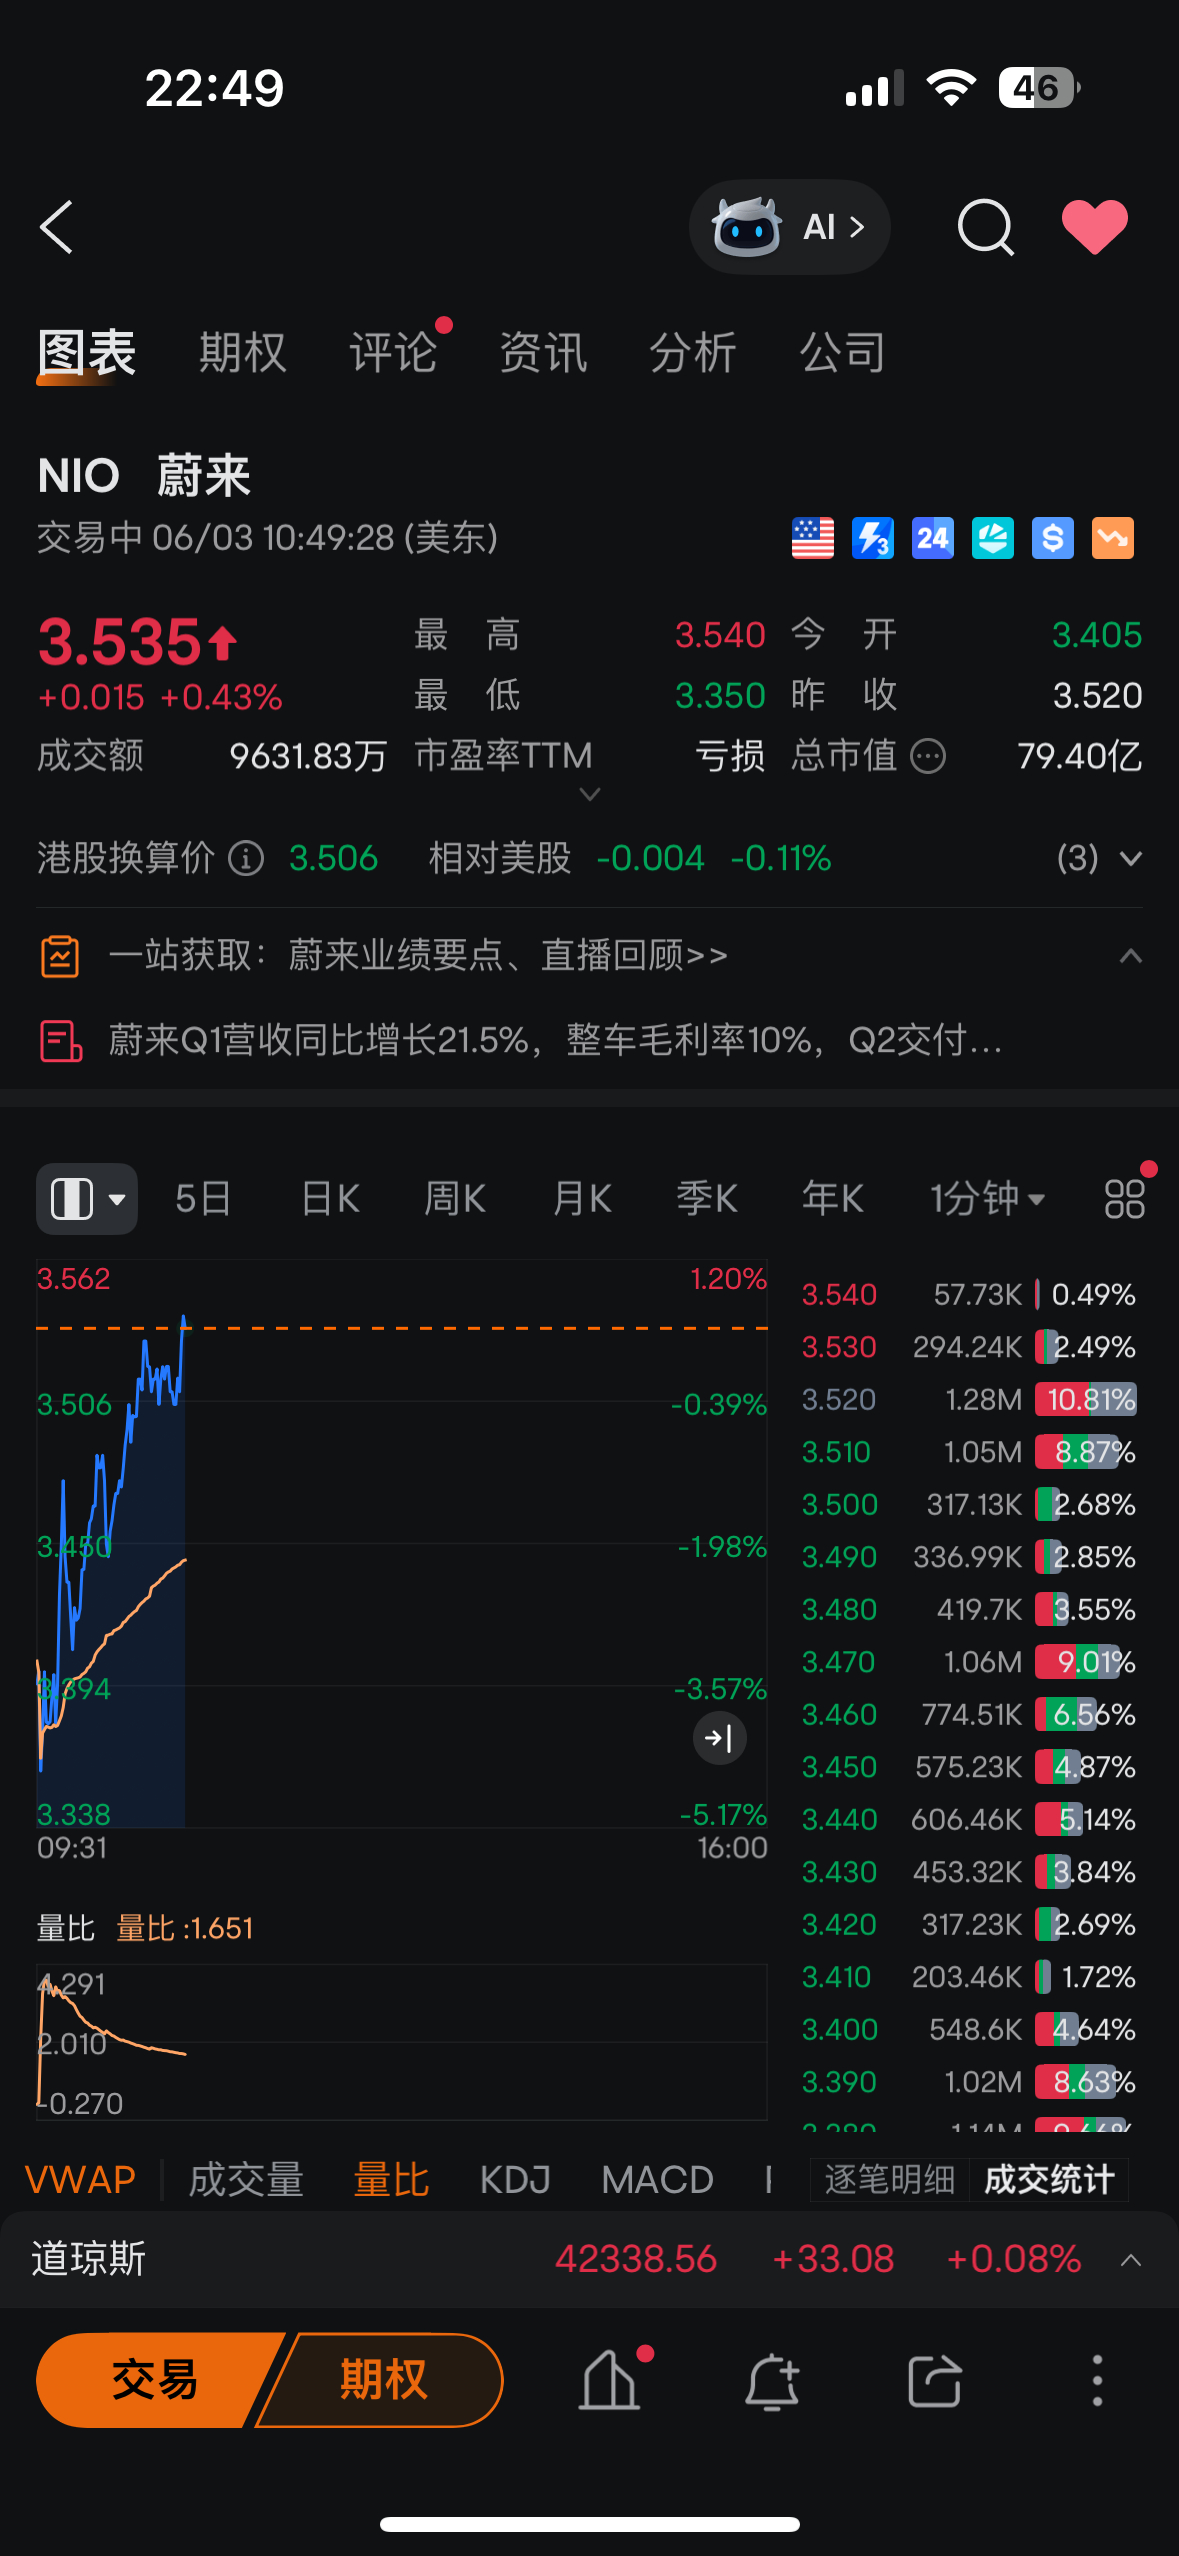Toggle the 量比 indicator
Viewport: 1179px width, 2556px height.
coord(391,2180)
